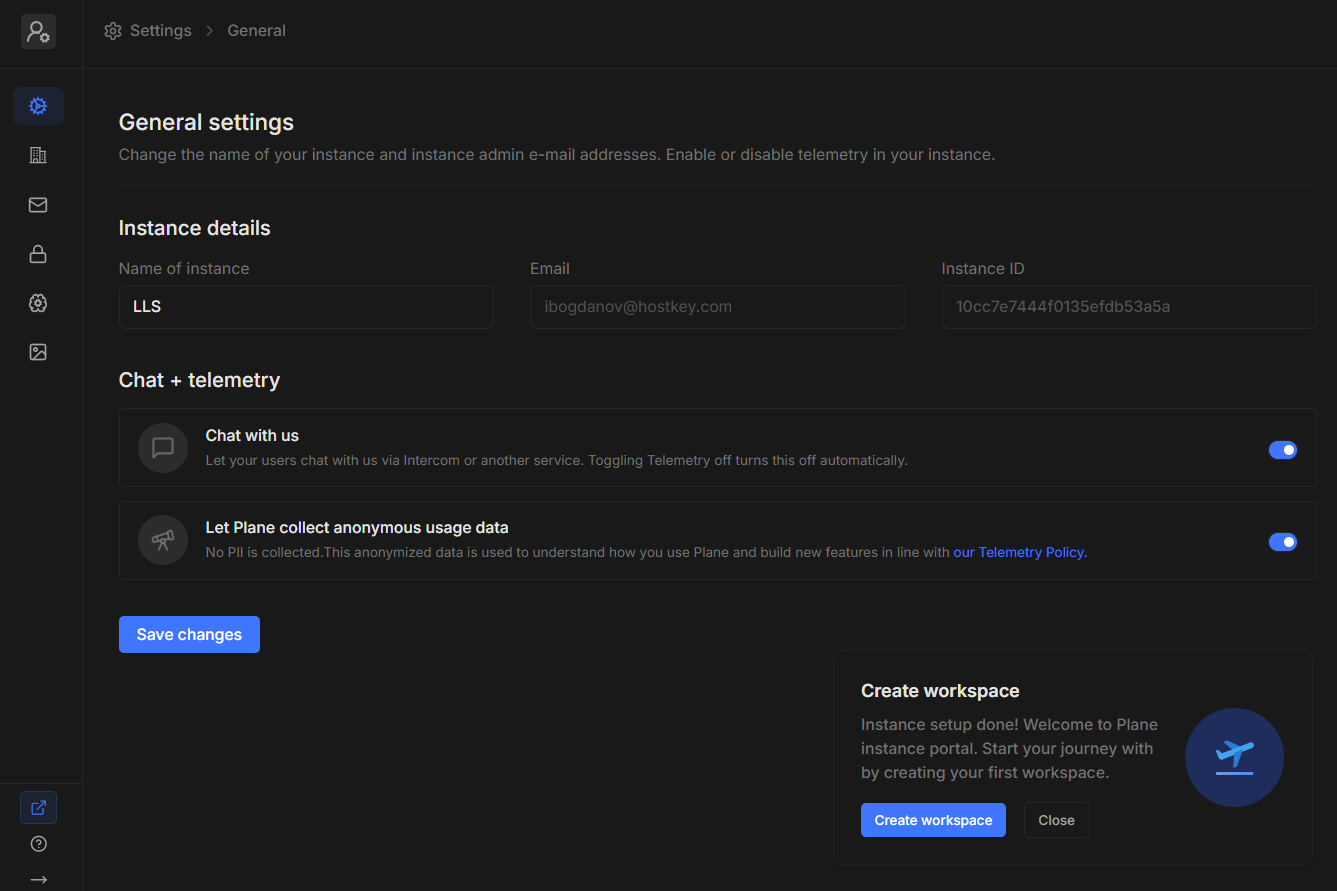The height and width of the screenshot is (891, 1337).
Task: Expand the sidebar with the arrow icon
Action: click(38, 880)
